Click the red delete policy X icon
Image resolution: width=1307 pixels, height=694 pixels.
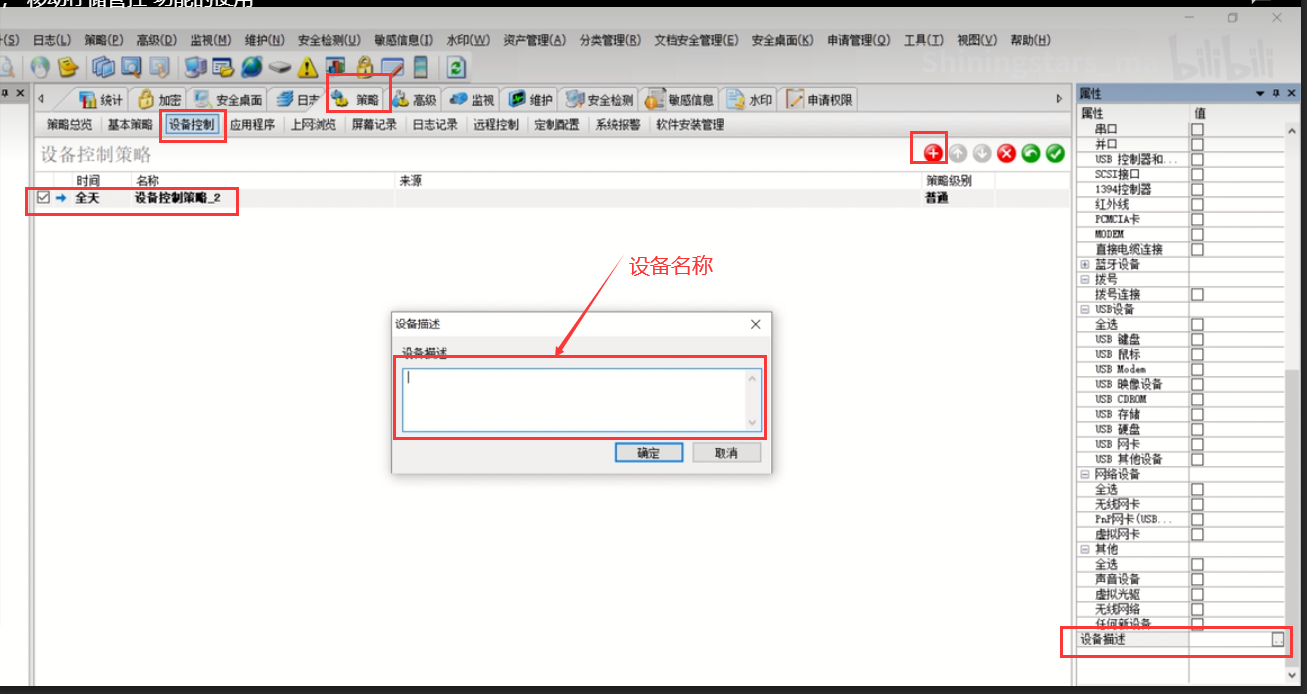[1006, 153]
